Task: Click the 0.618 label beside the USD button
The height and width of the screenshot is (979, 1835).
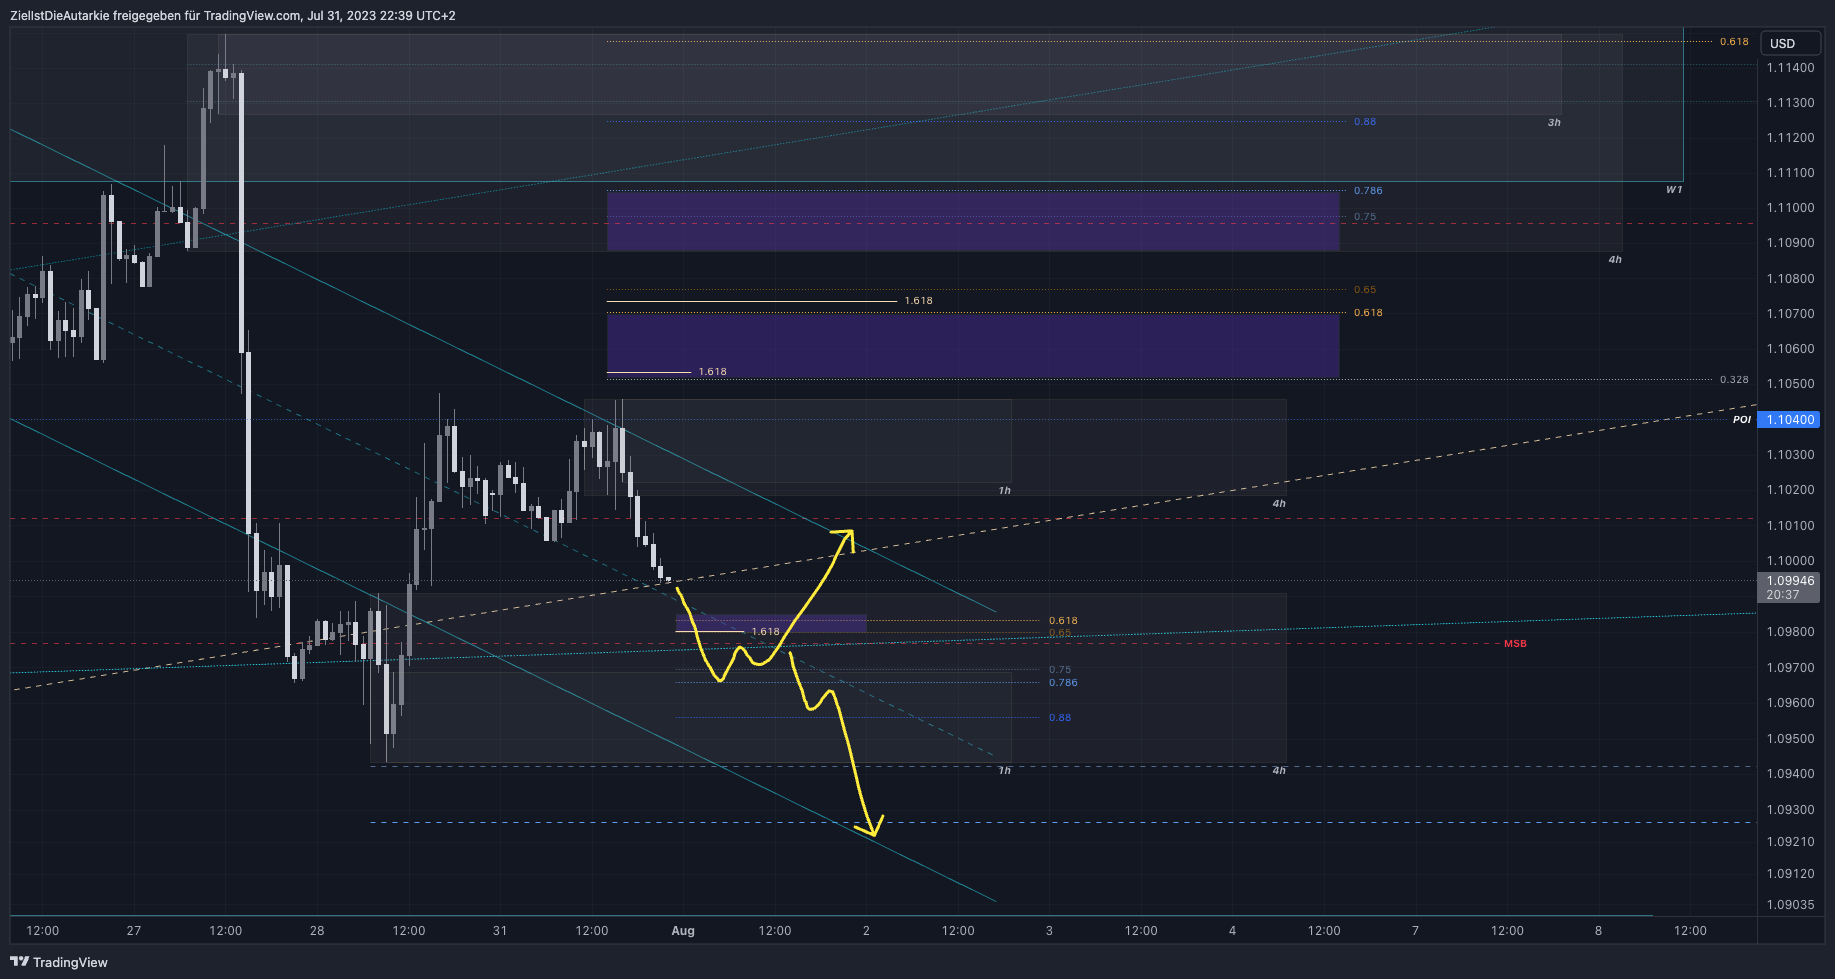Action: click(1734, 42)
